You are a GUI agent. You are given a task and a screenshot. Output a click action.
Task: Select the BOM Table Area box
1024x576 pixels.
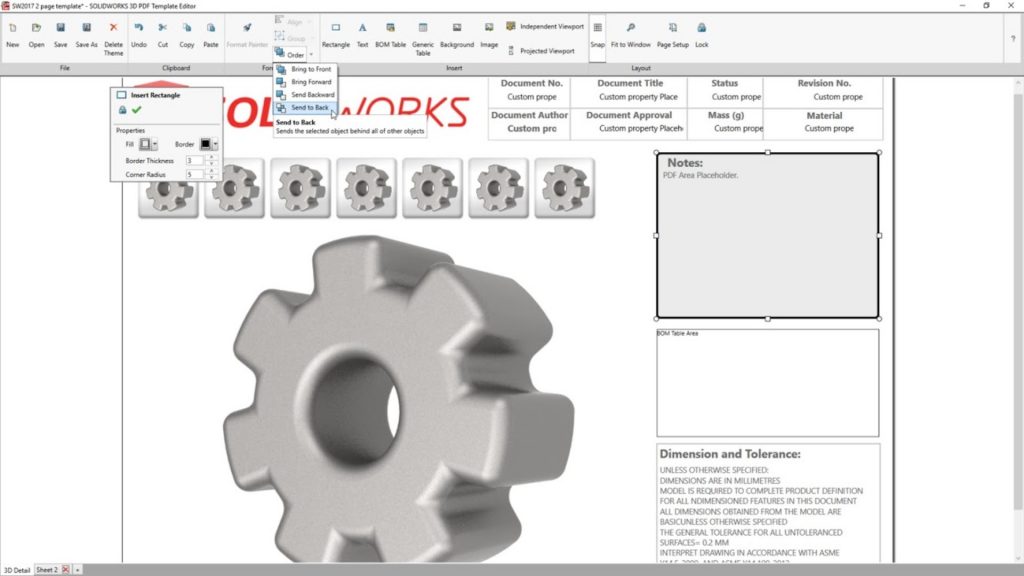pos(767,383)
